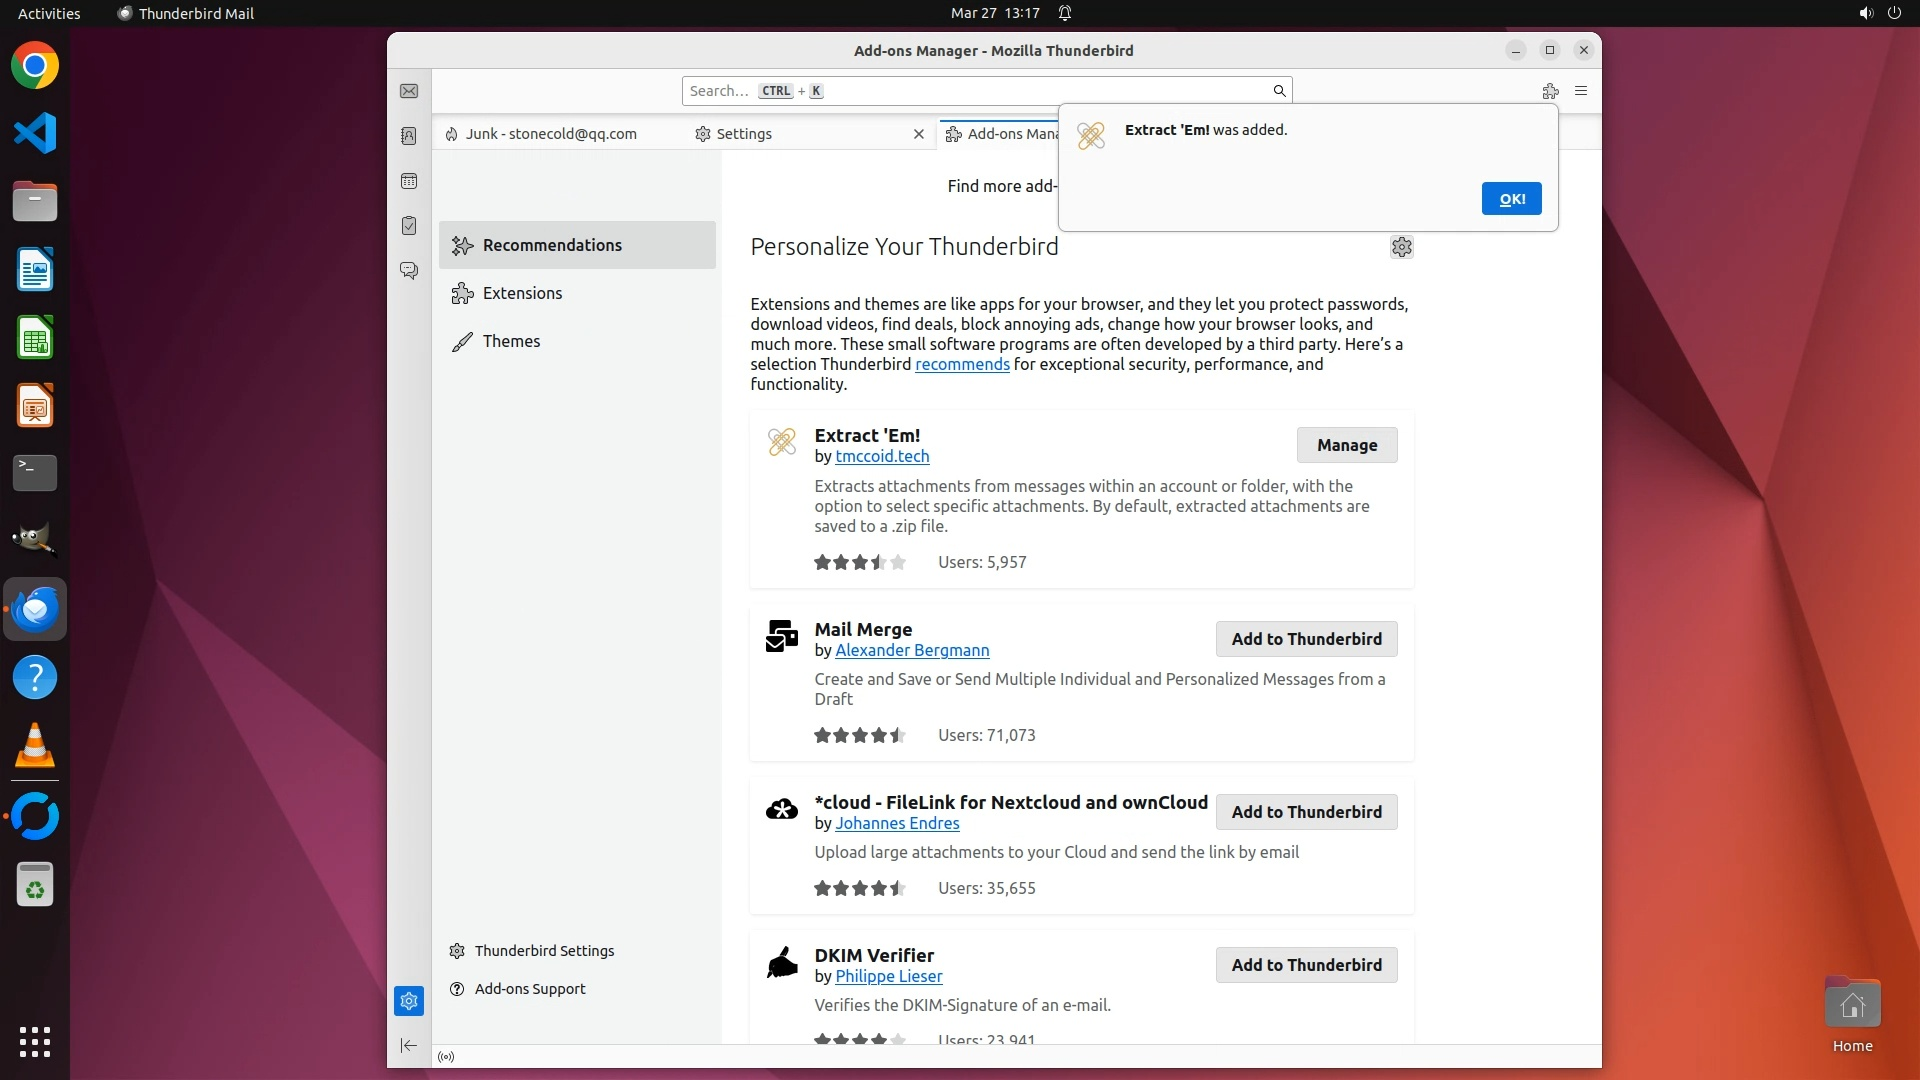This screenshot has width=1920, height=1080.
Task: Open the add-on tools gear menu
Action: coord(1401,247)
